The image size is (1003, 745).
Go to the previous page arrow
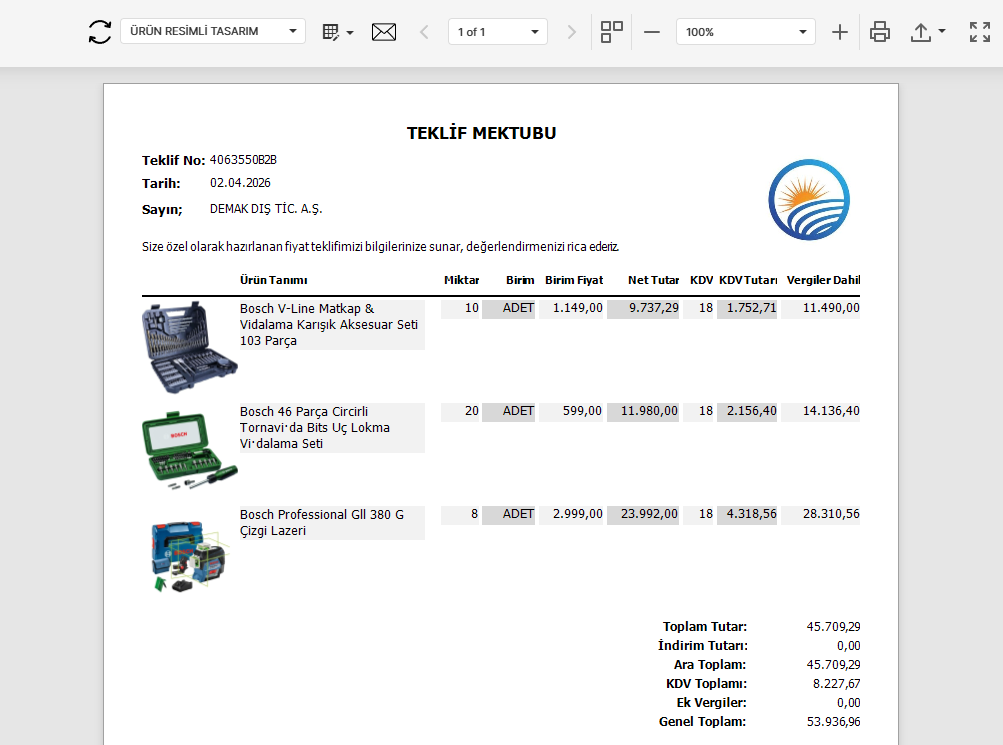tap(423, 32)
